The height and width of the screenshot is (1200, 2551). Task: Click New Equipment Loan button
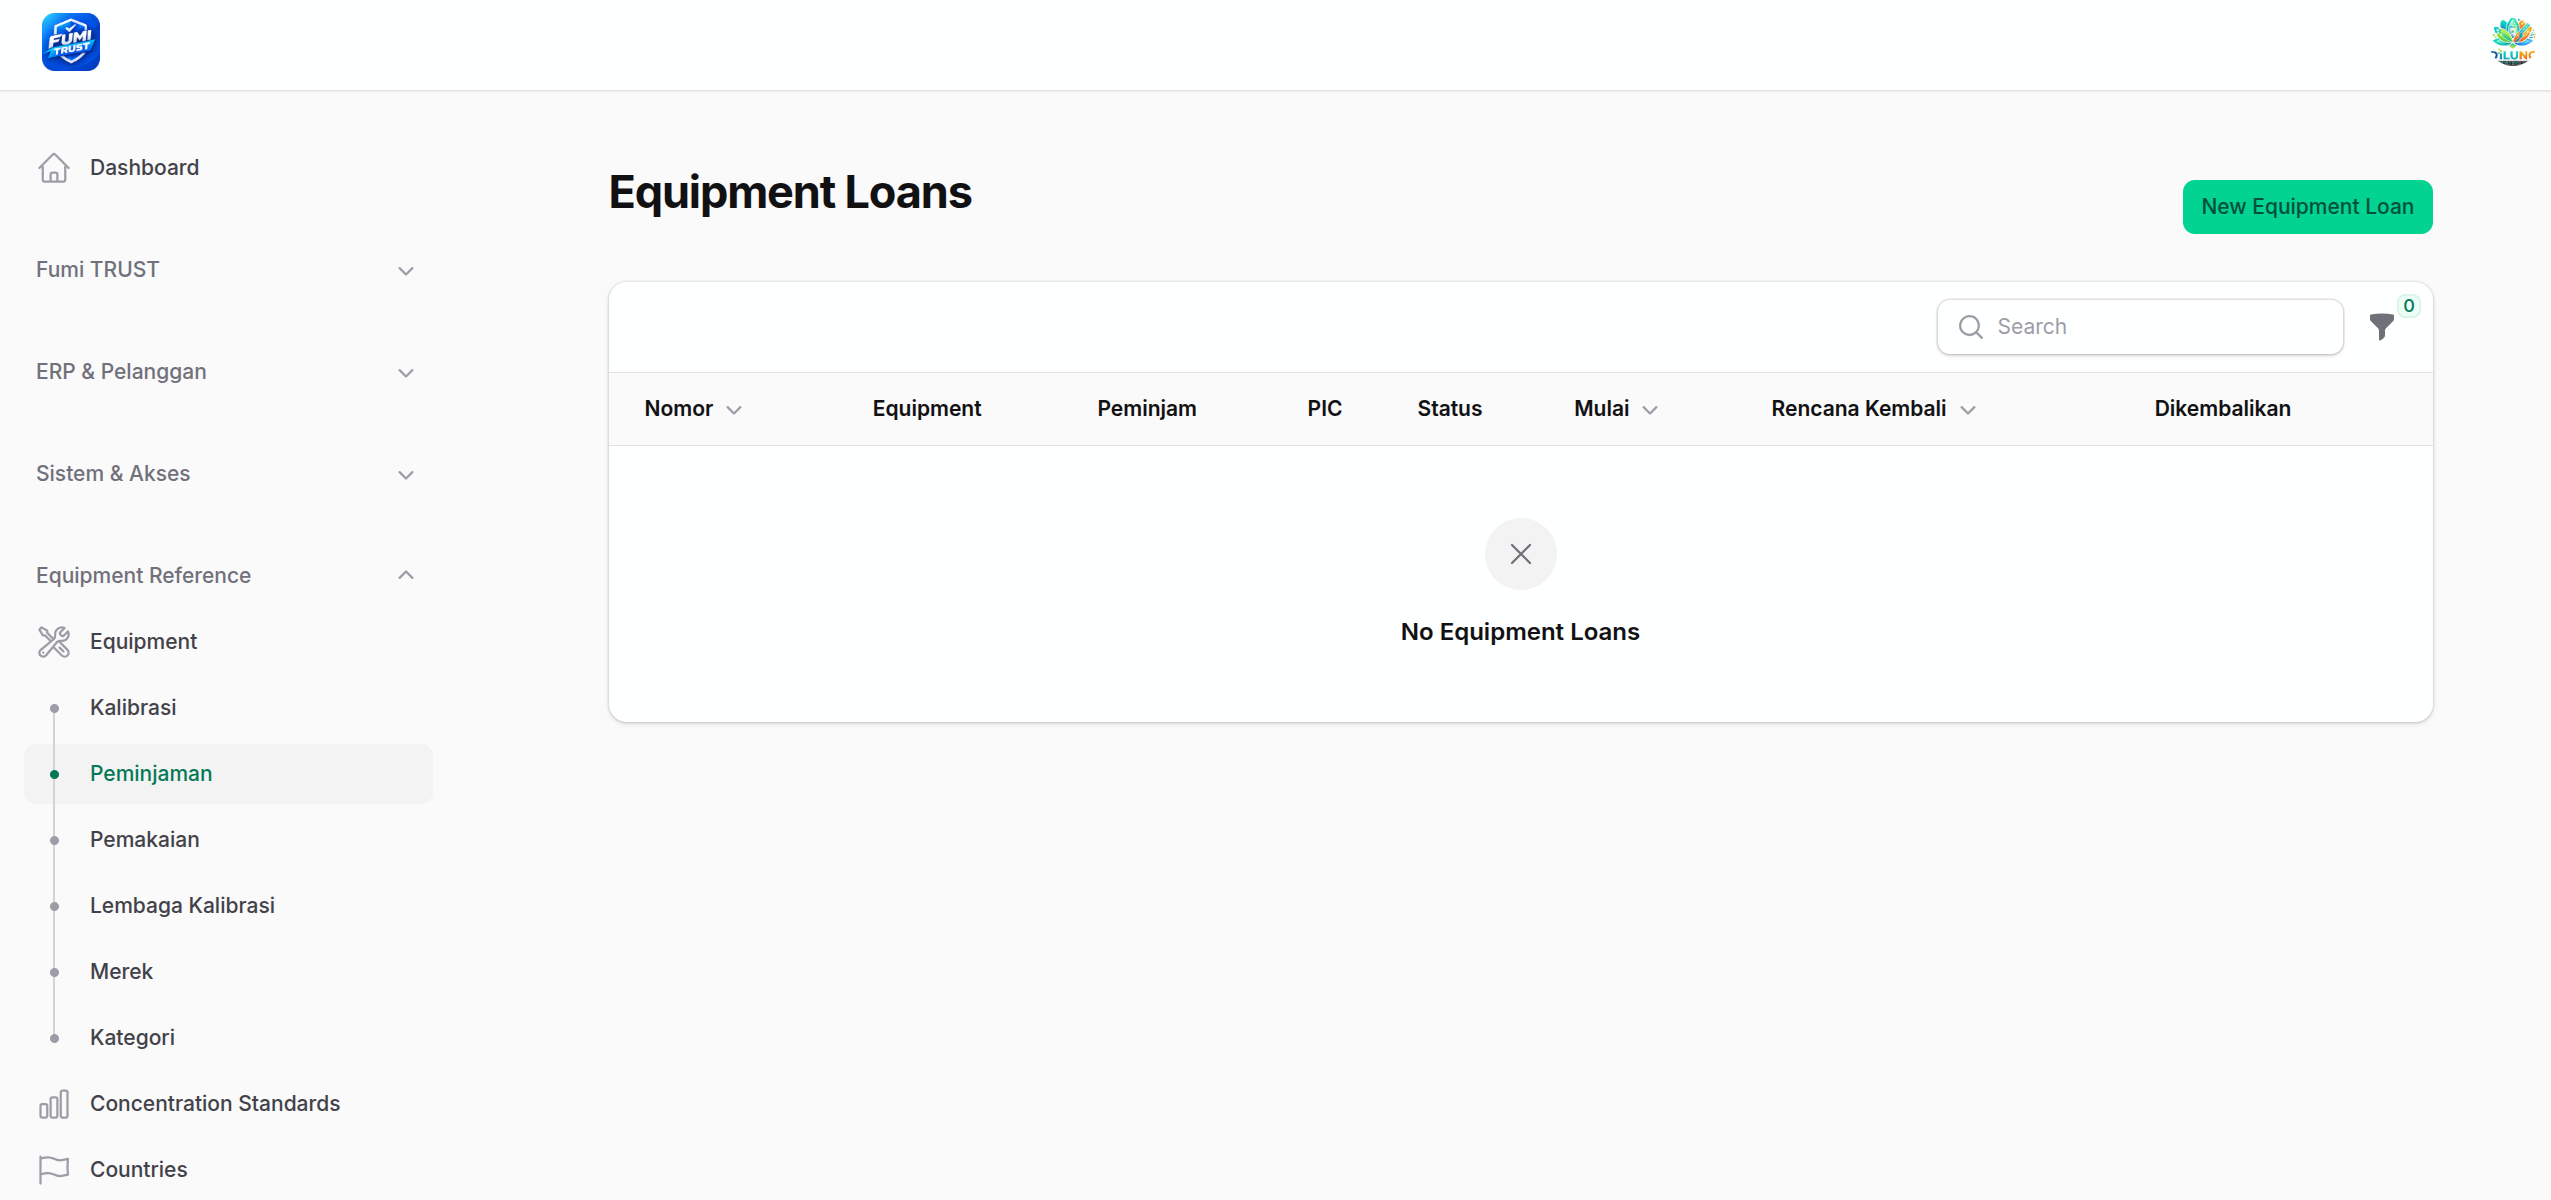2307,207
